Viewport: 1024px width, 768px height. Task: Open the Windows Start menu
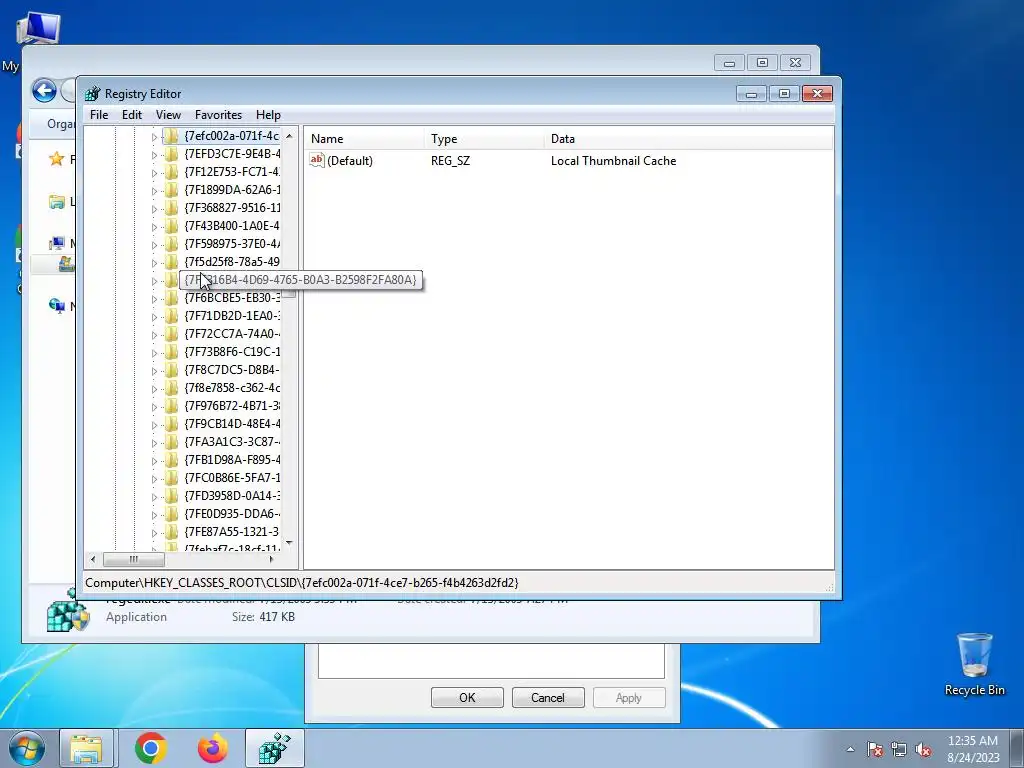point(26,748)
